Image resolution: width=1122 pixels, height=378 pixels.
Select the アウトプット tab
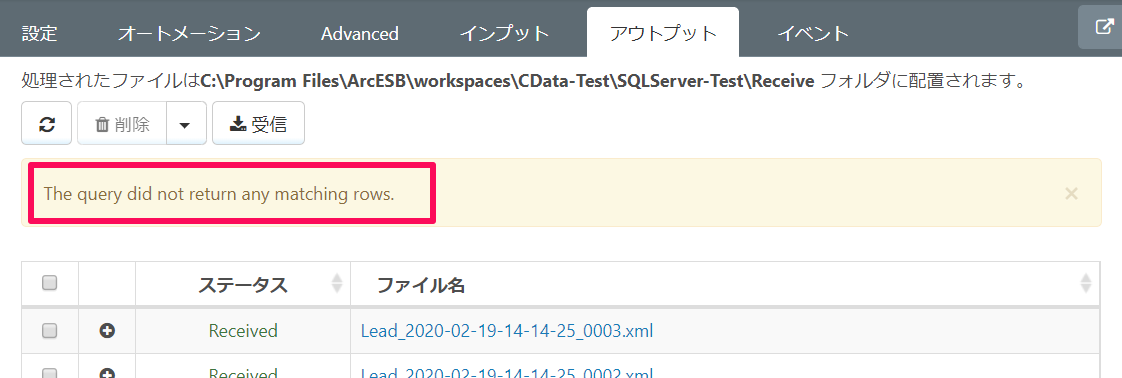coord(663,33)
